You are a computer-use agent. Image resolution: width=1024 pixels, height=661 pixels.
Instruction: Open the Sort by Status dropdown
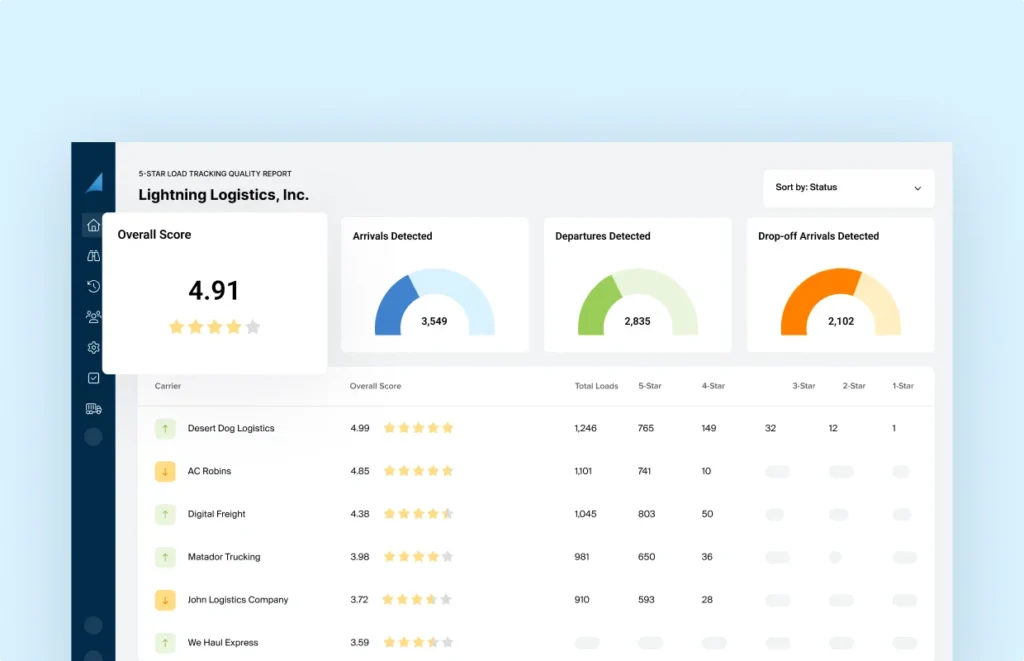pos(848,188)
